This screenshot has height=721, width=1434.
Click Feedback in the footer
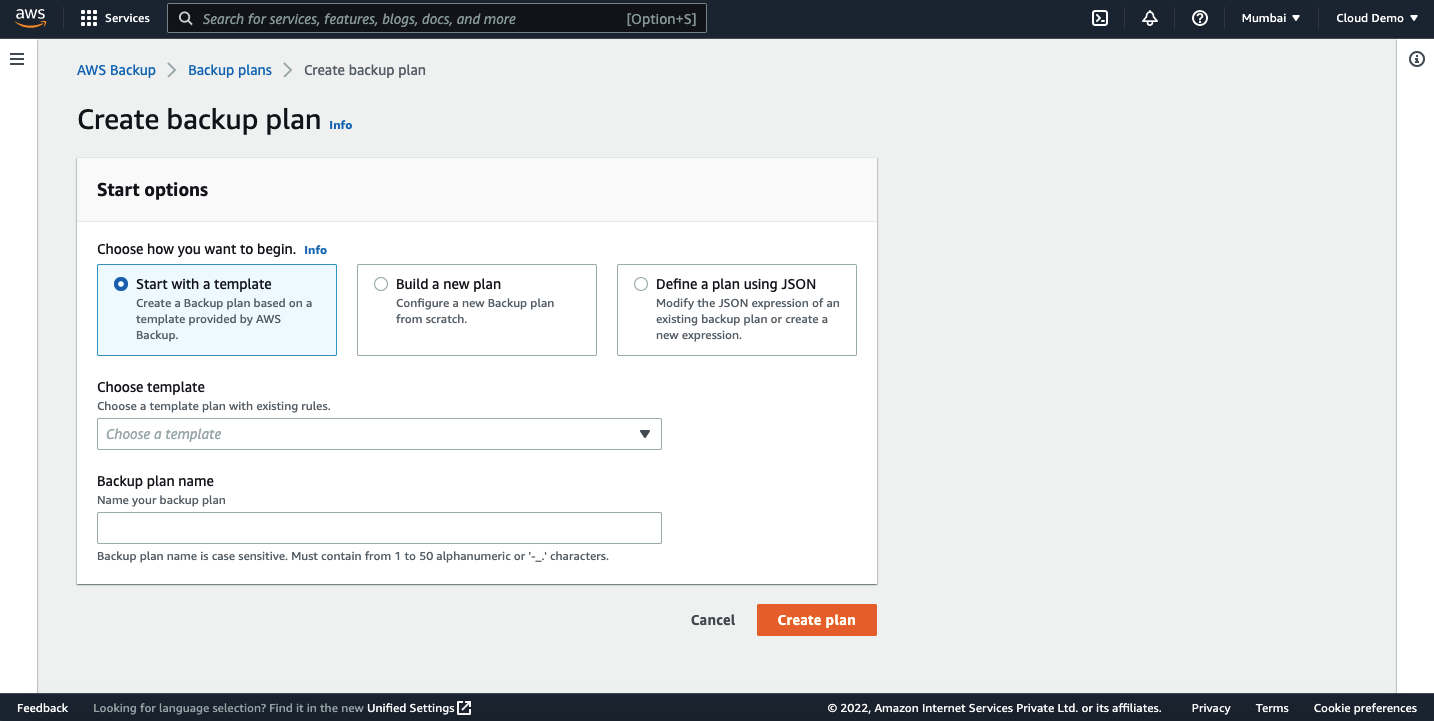click(43, 708)
